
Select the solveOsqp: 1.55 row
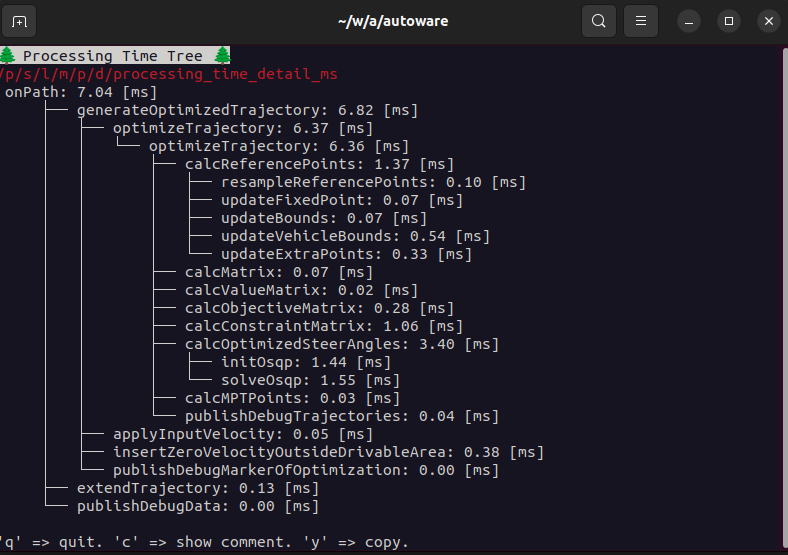coord(310,381)
